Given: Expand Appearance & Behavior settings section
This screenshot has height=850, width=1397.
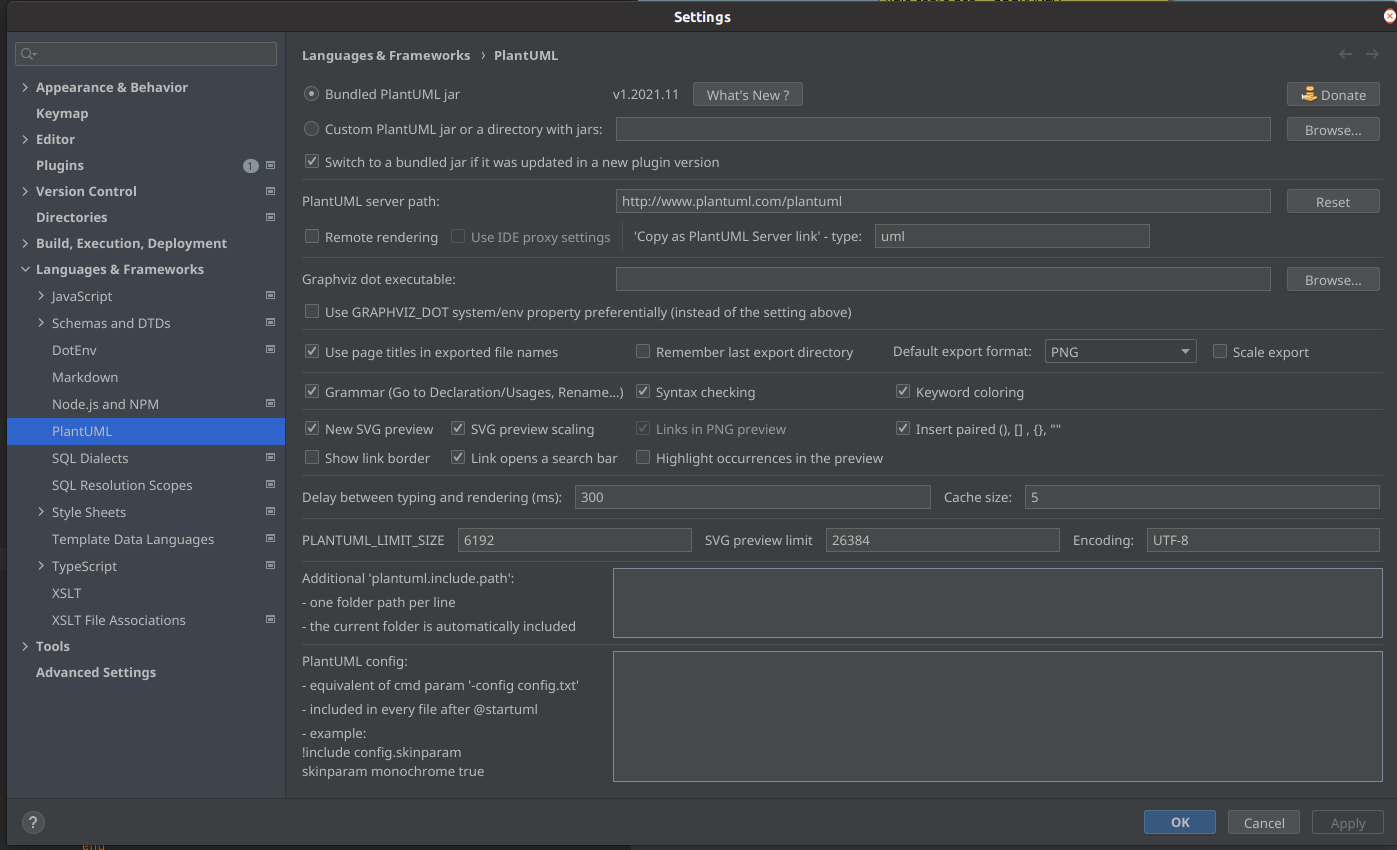Looking at the screenshot, I should coord(25,87).
